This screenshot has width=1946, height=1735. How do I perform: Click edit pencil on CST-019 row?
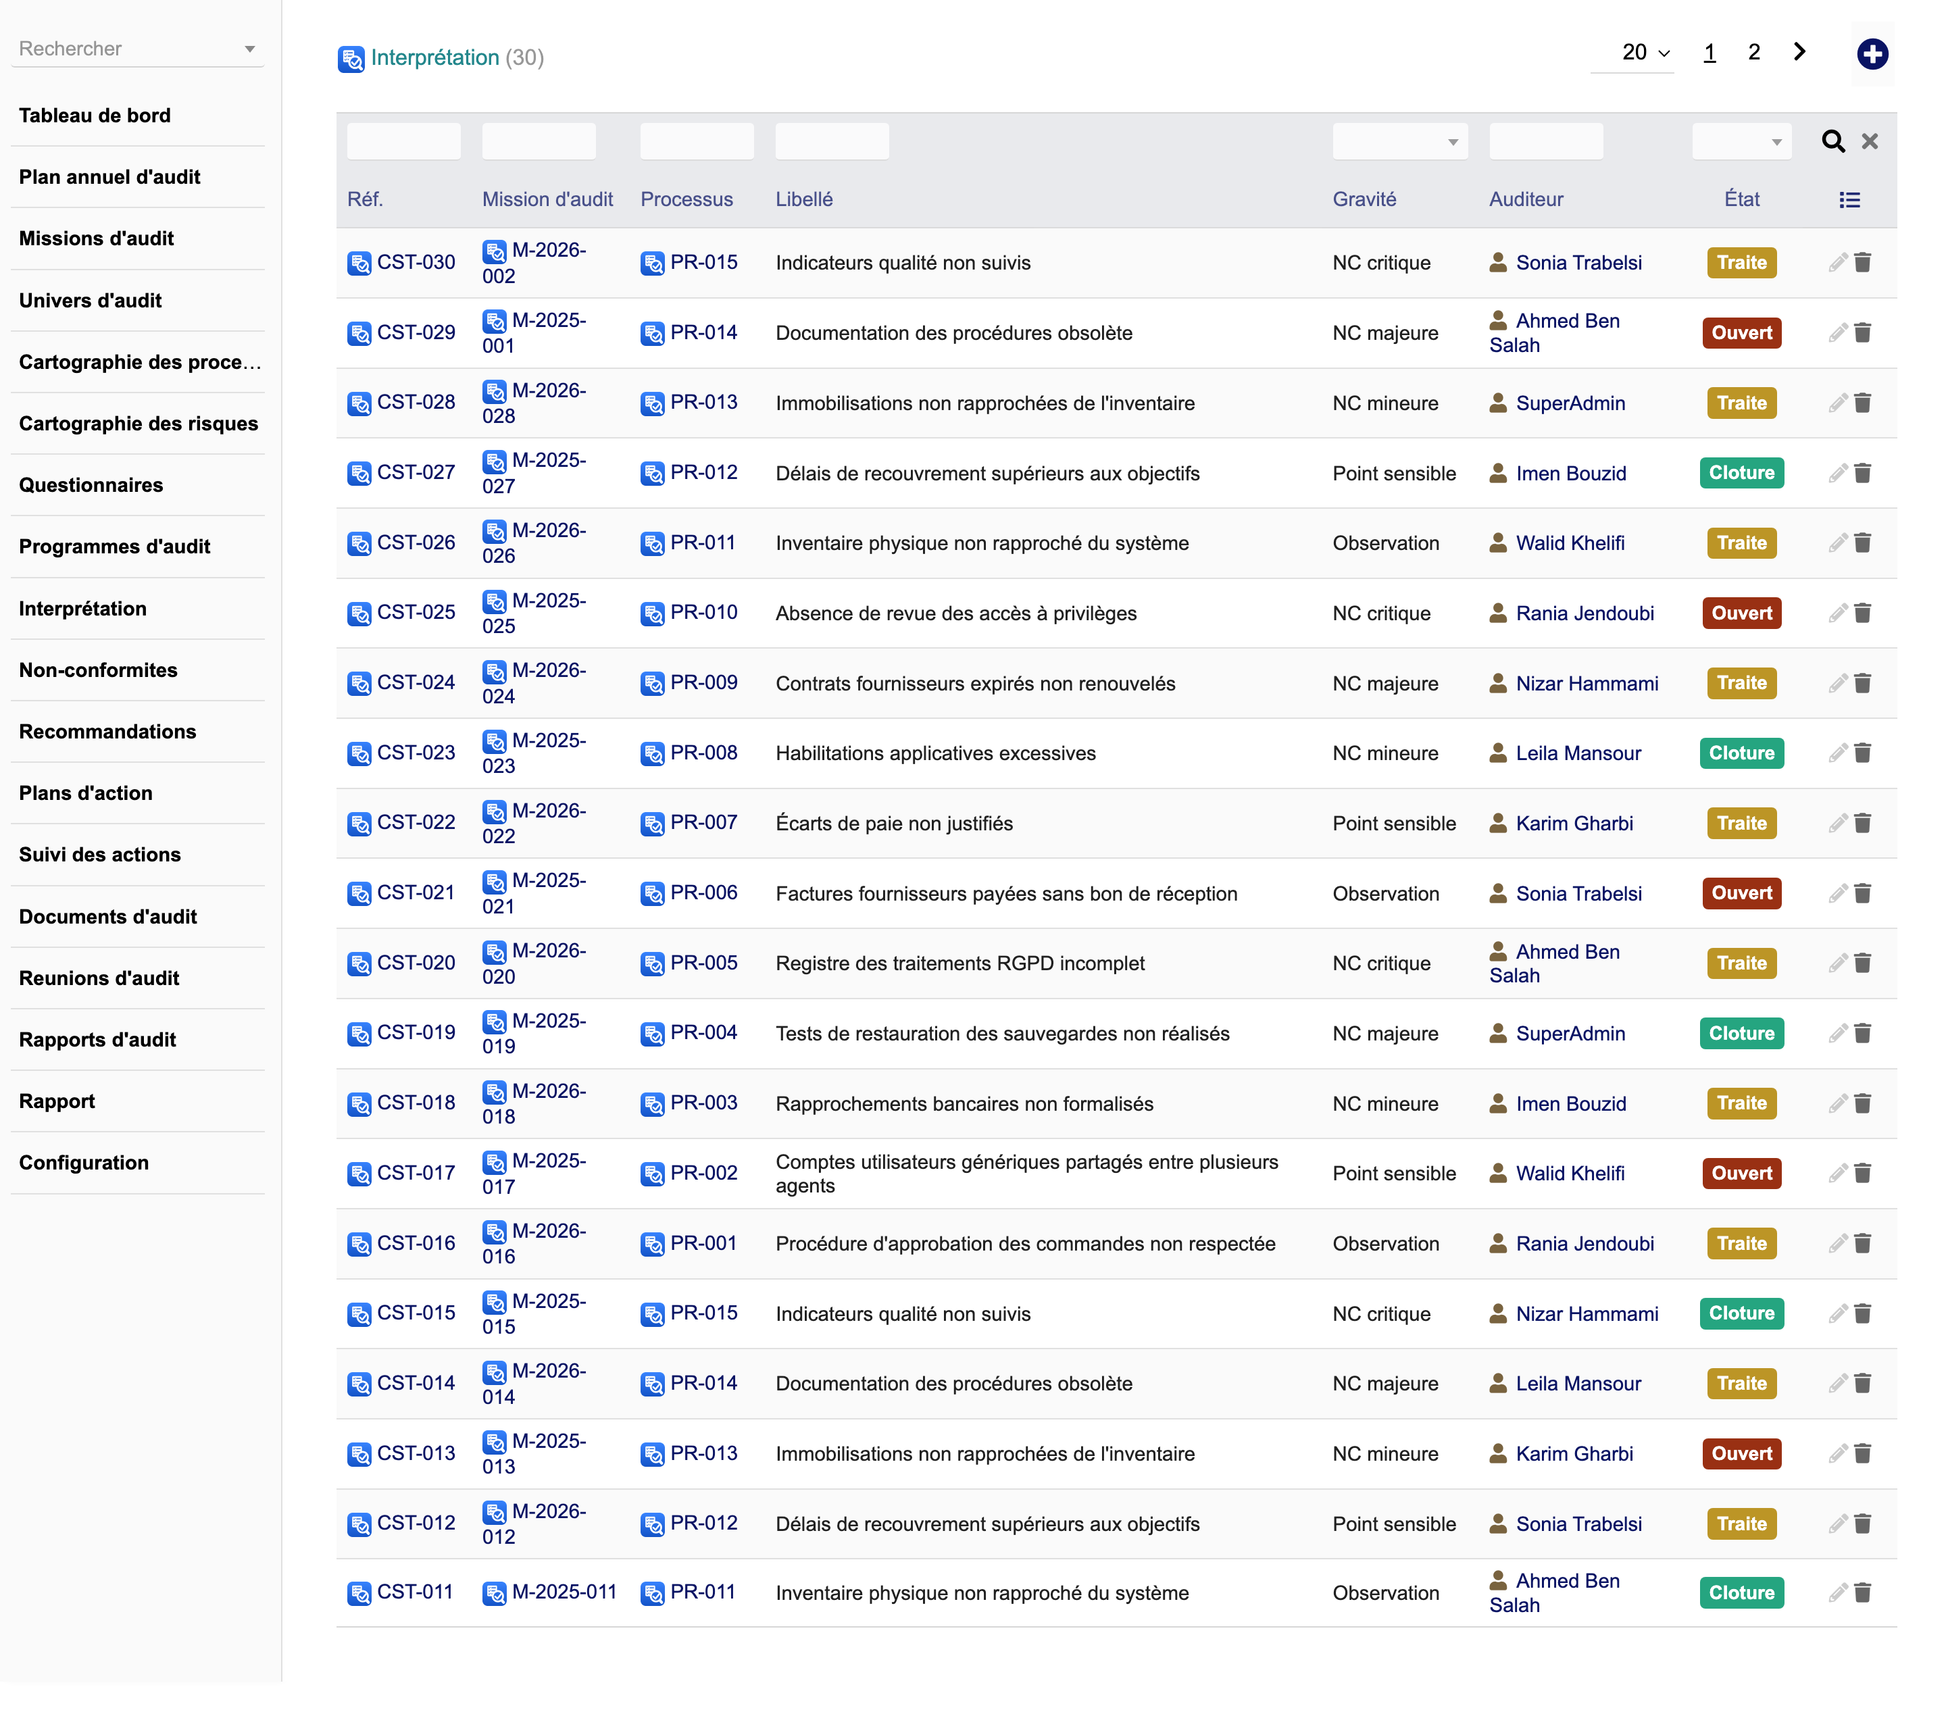pyautogui.click(x=1837, y=1033)
